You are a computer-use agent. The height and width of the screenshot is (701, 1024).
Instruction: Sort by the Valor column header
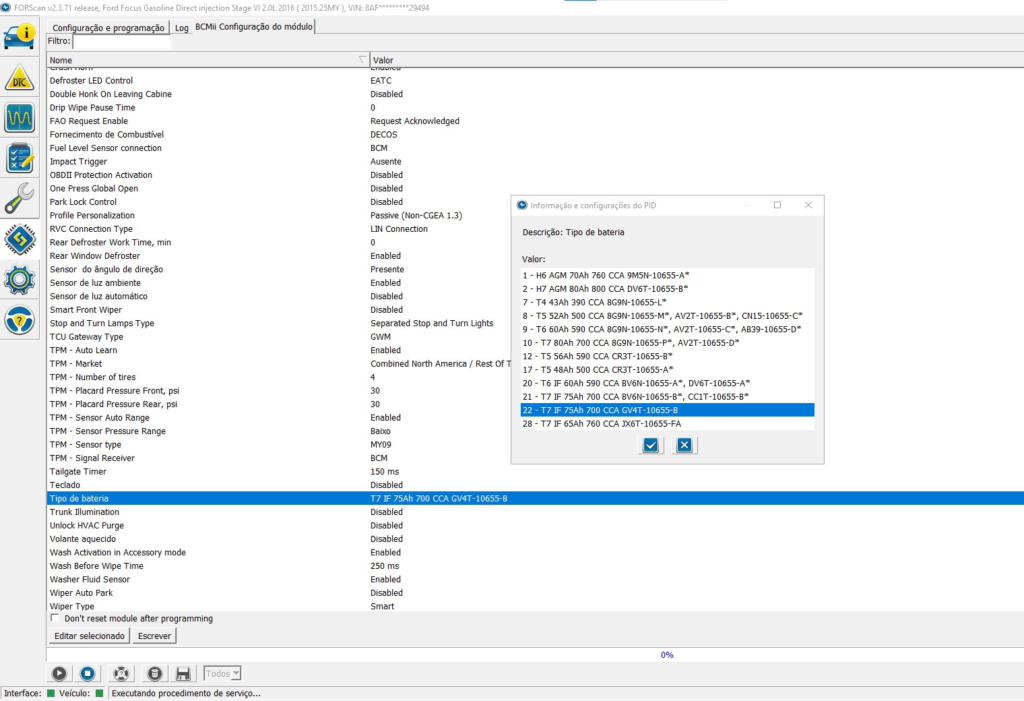pos(696,60)
